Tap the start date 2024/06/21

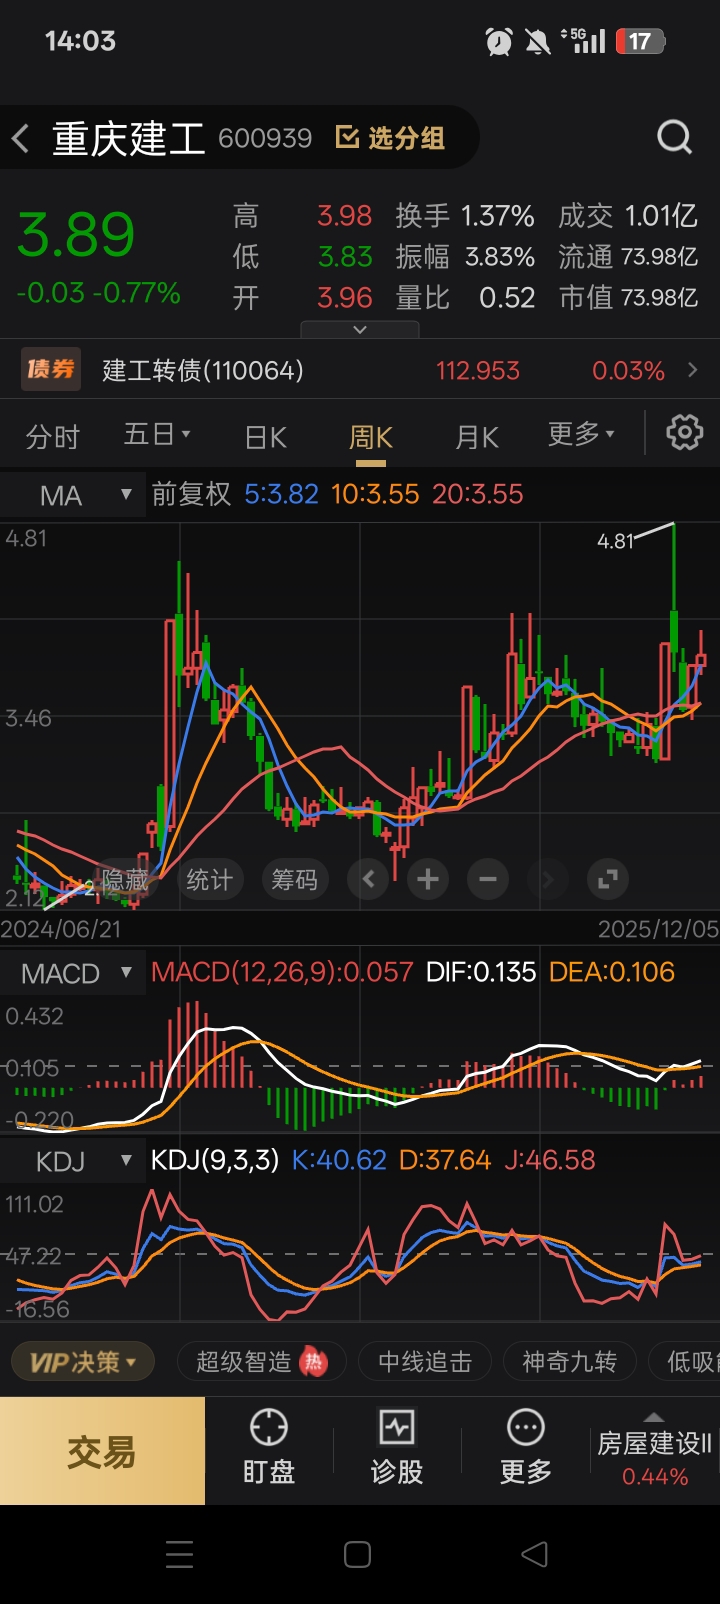pos(61,929)
